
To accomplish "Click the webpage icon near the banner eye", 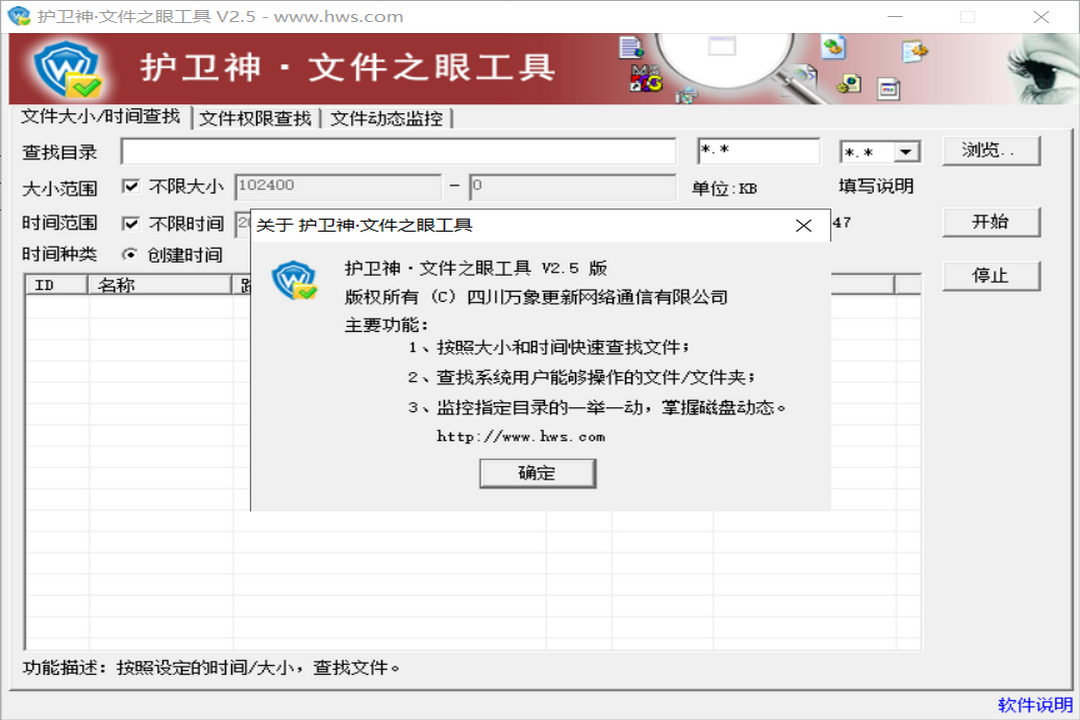I will coord(888,88).
